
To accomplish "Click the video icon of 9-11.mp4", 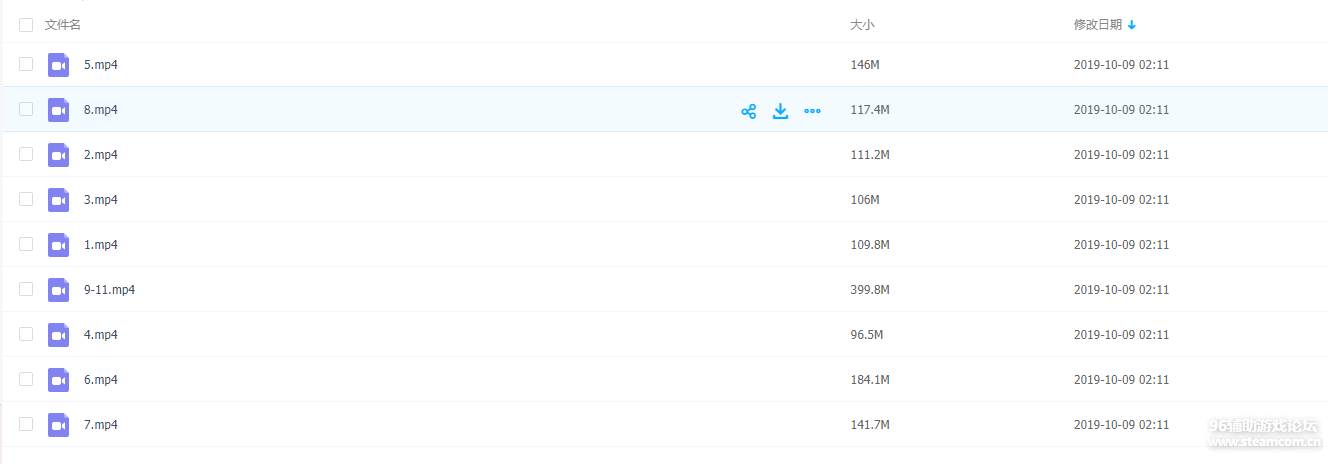I will [x=58, y=290].
